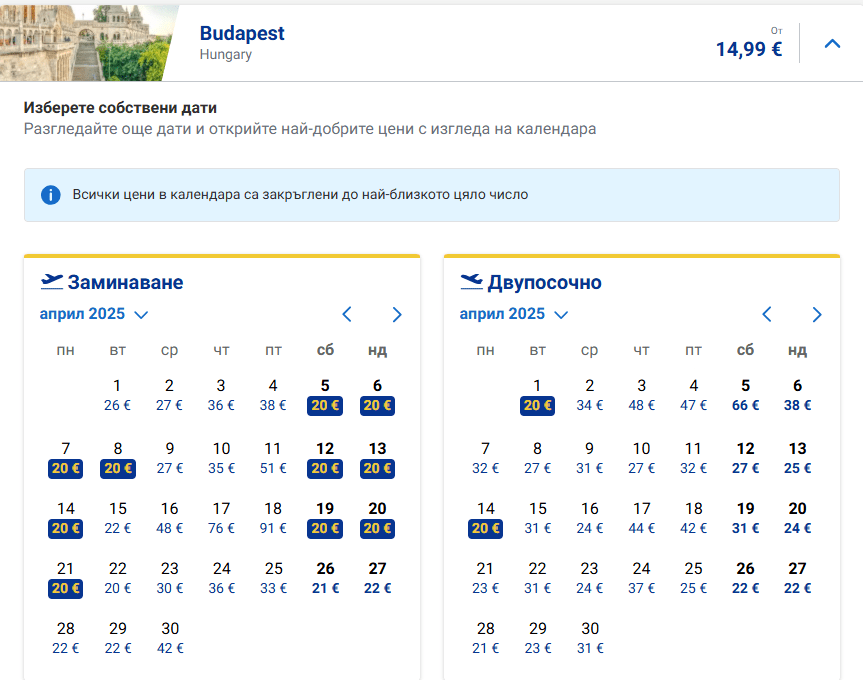This screenshot has width=863, height=680.
Task: Open the departure month dropdown април 2025
Action: [x=94, y=314]
